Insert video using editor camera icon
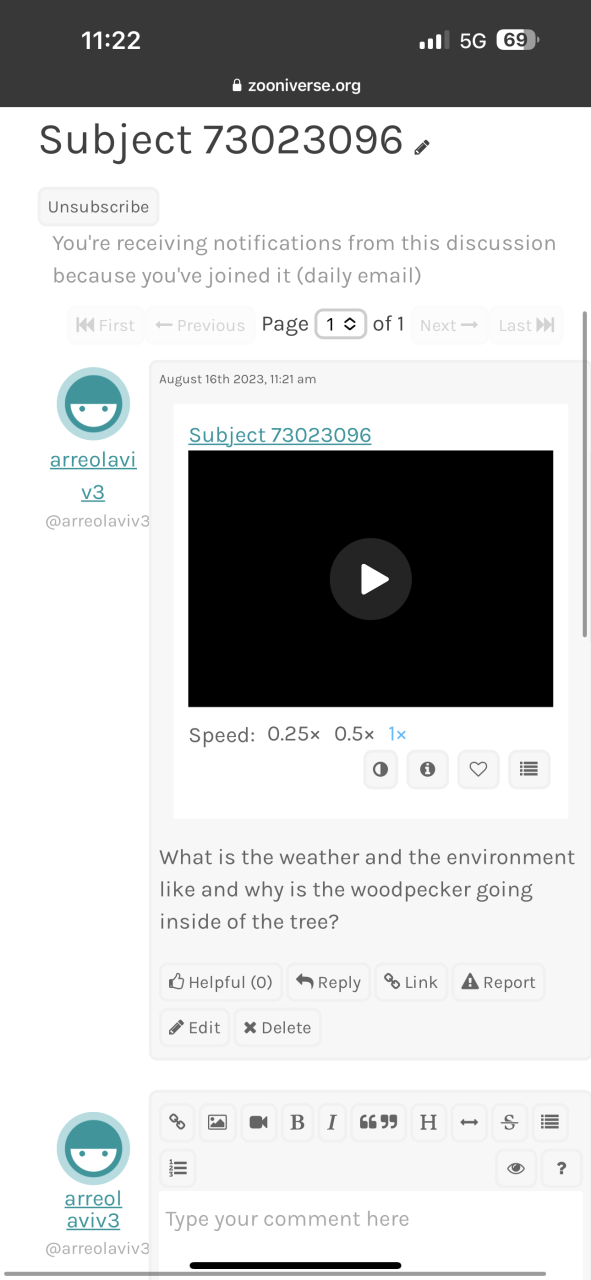 pyautogui.click(x=258, y=1122)
